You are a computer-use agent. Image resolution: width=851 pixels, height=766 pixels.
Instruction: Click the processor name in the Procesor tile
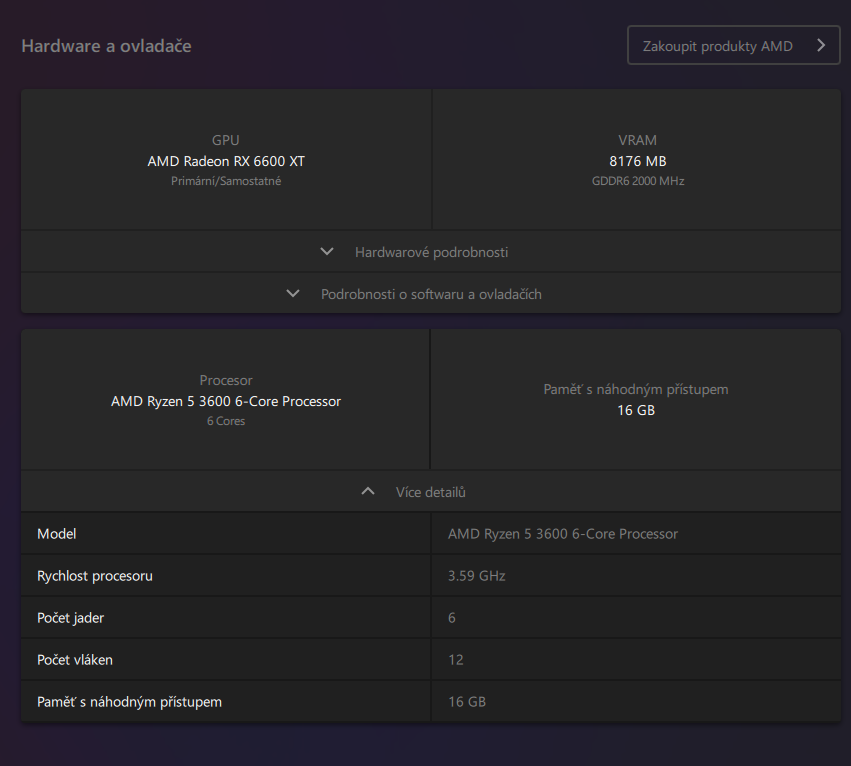(226, 401)
